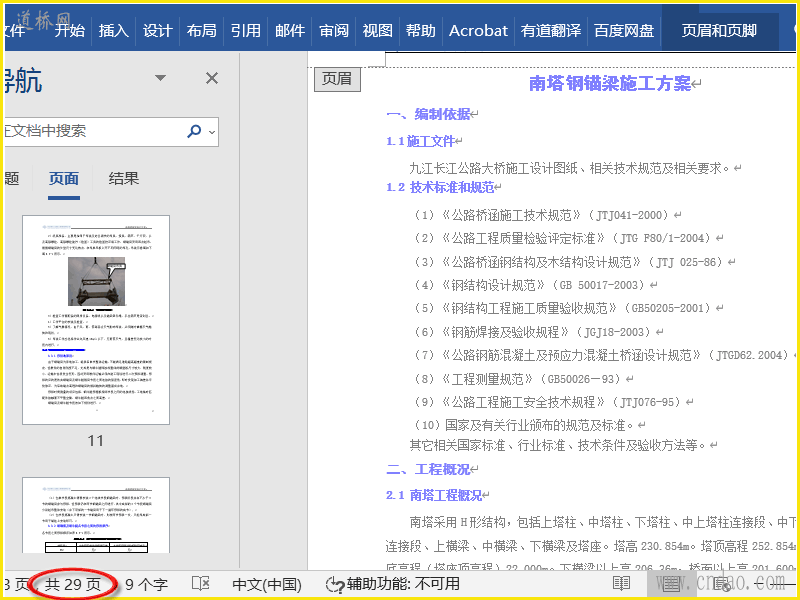Click the 共 29 页 page count
Screen dimensions: 800x600
coord(73,584)
